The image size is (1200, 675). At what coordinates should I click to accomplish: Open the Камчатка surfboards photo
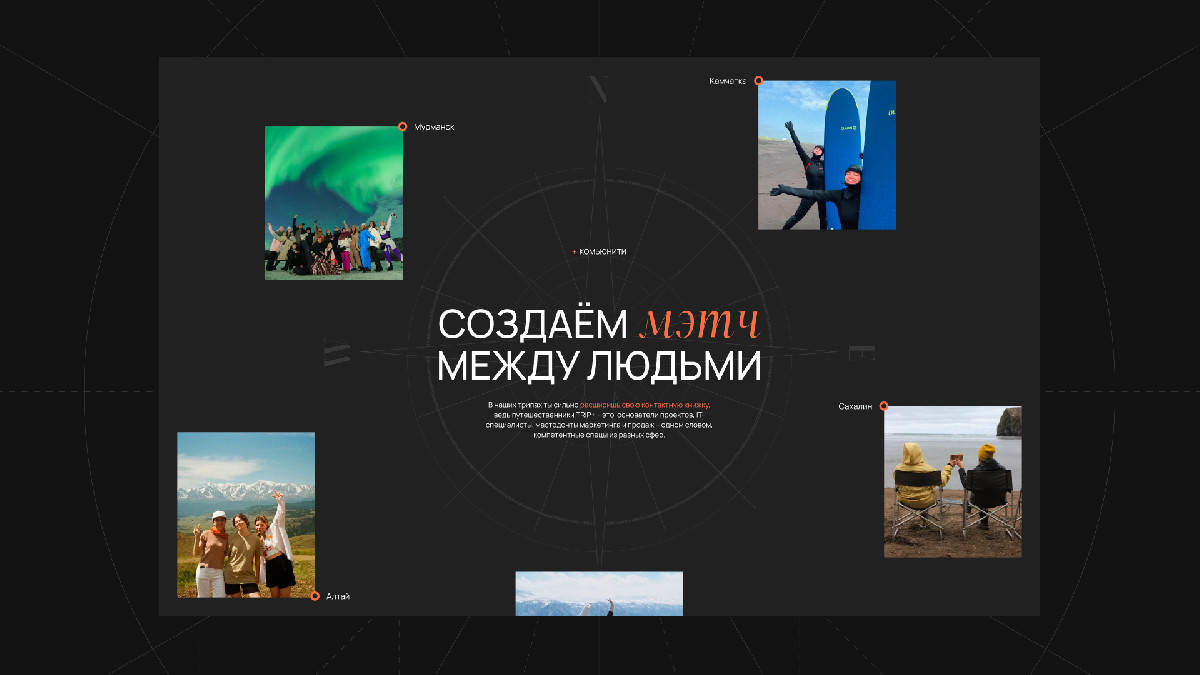click(x=827, y=155)
